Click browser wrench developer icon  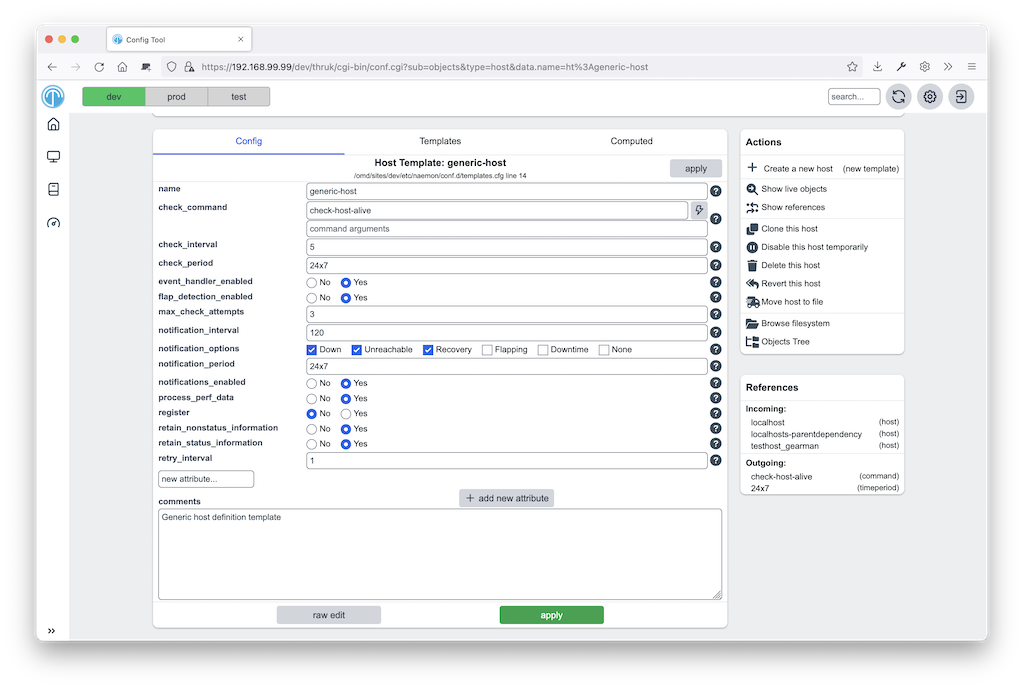pyautogui.click(x=901, y=67)
